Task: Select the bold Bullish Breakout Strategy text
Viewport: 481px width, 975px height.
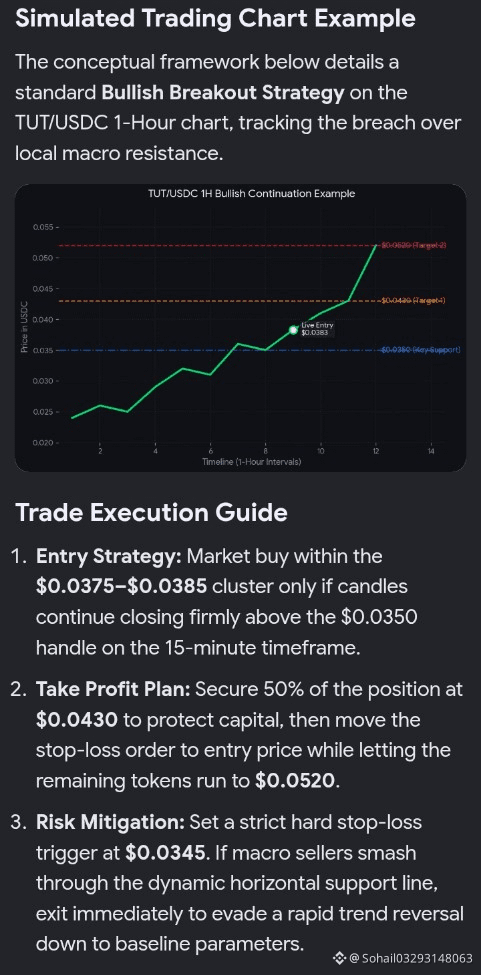Action: coord(222,93)
